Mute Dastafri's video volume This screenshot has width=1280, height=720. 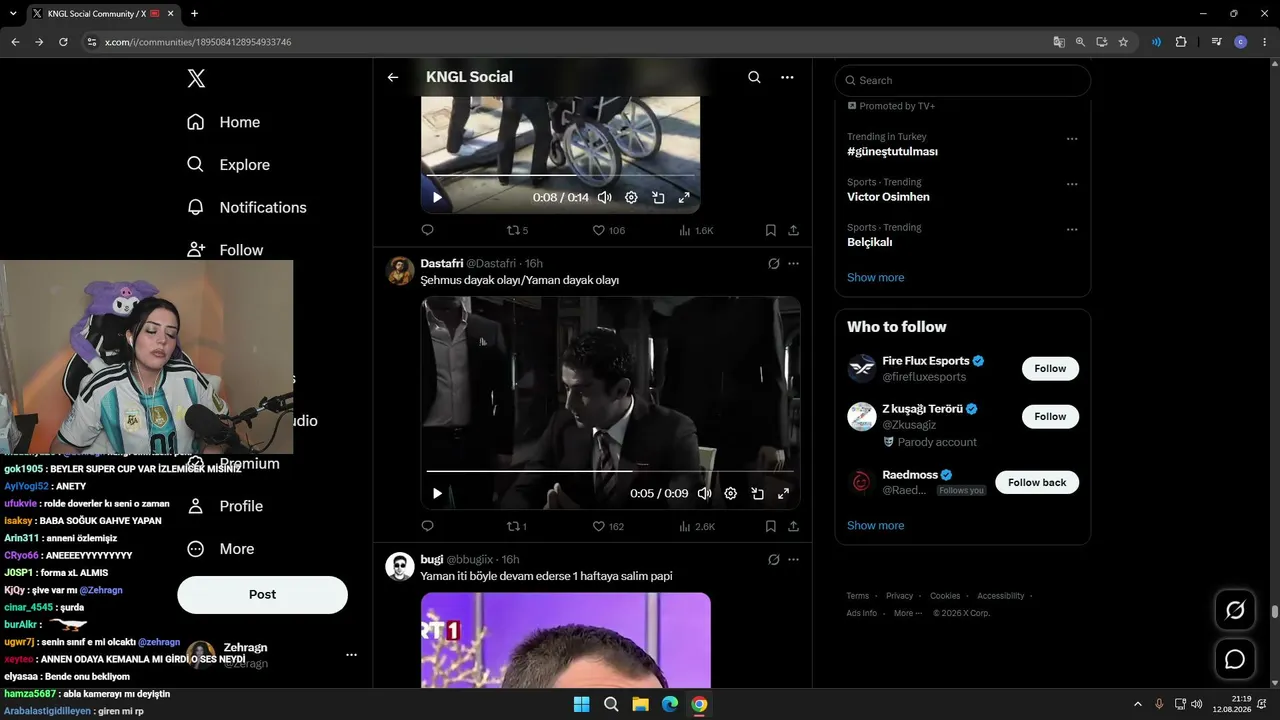(704, 493)
